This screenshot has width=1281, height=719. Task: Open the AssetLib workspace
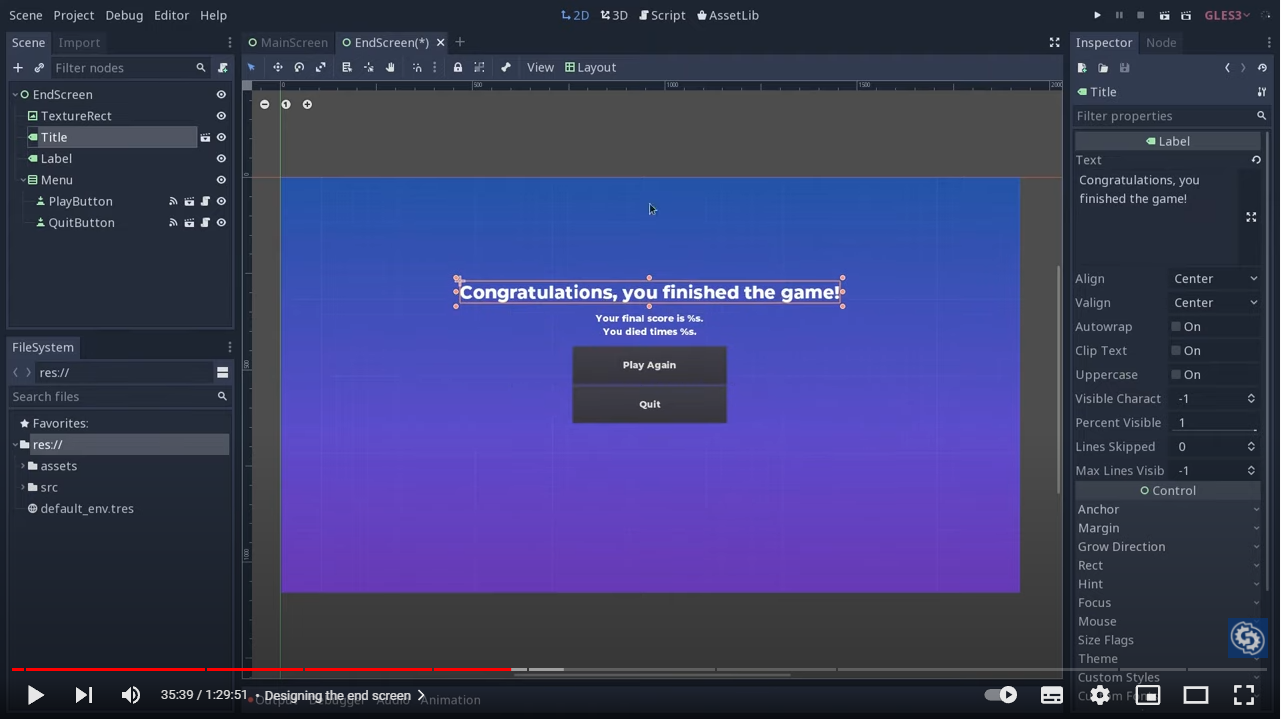[727, 15]
